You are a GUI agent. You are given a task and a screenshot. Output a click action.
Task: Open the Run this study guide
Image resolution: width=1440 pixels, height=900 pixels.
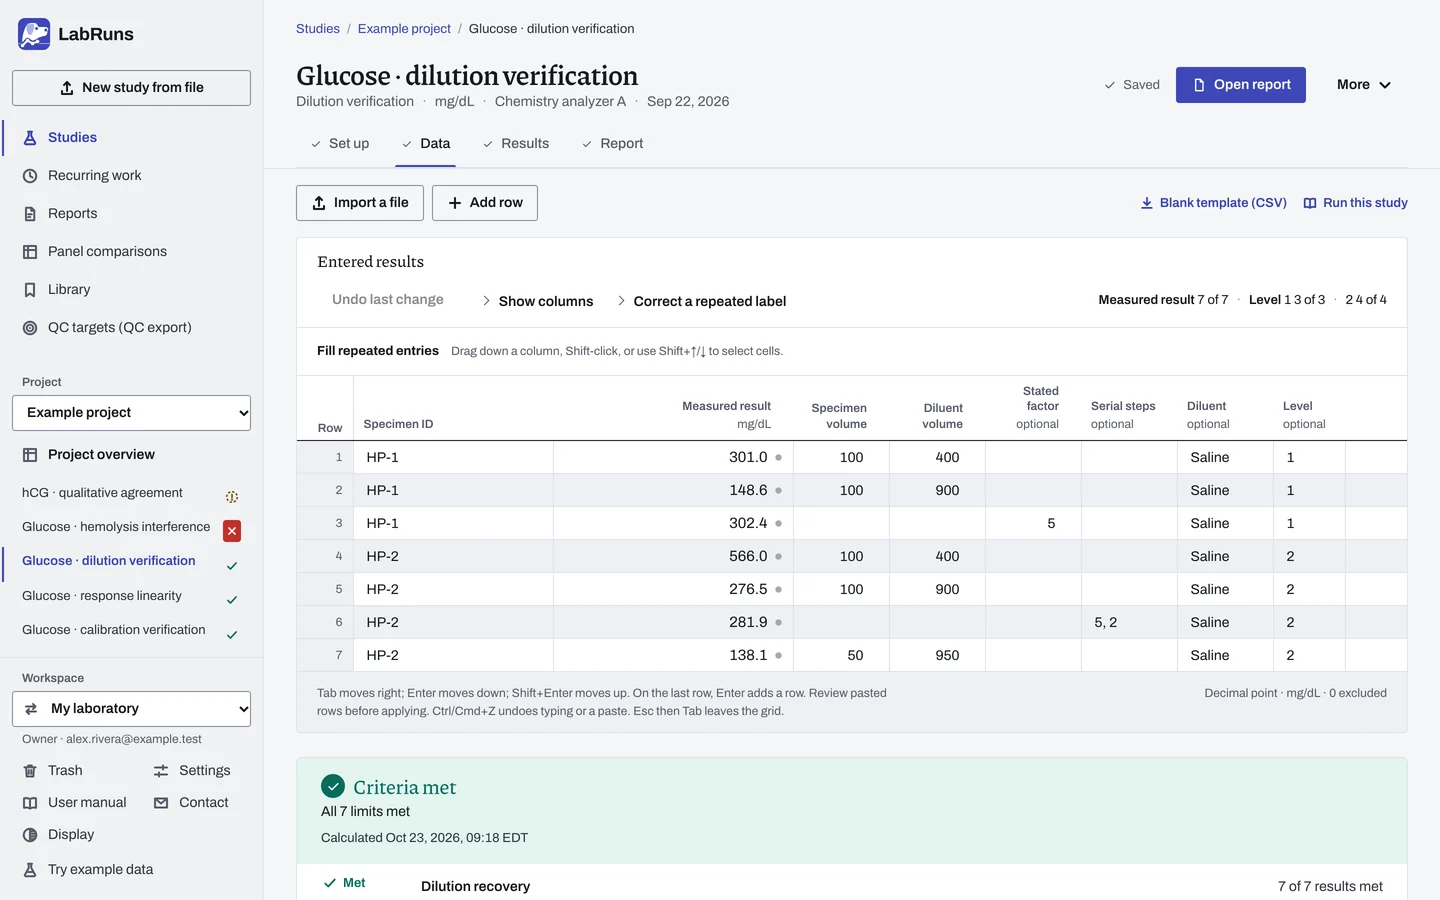point(1356,203)
